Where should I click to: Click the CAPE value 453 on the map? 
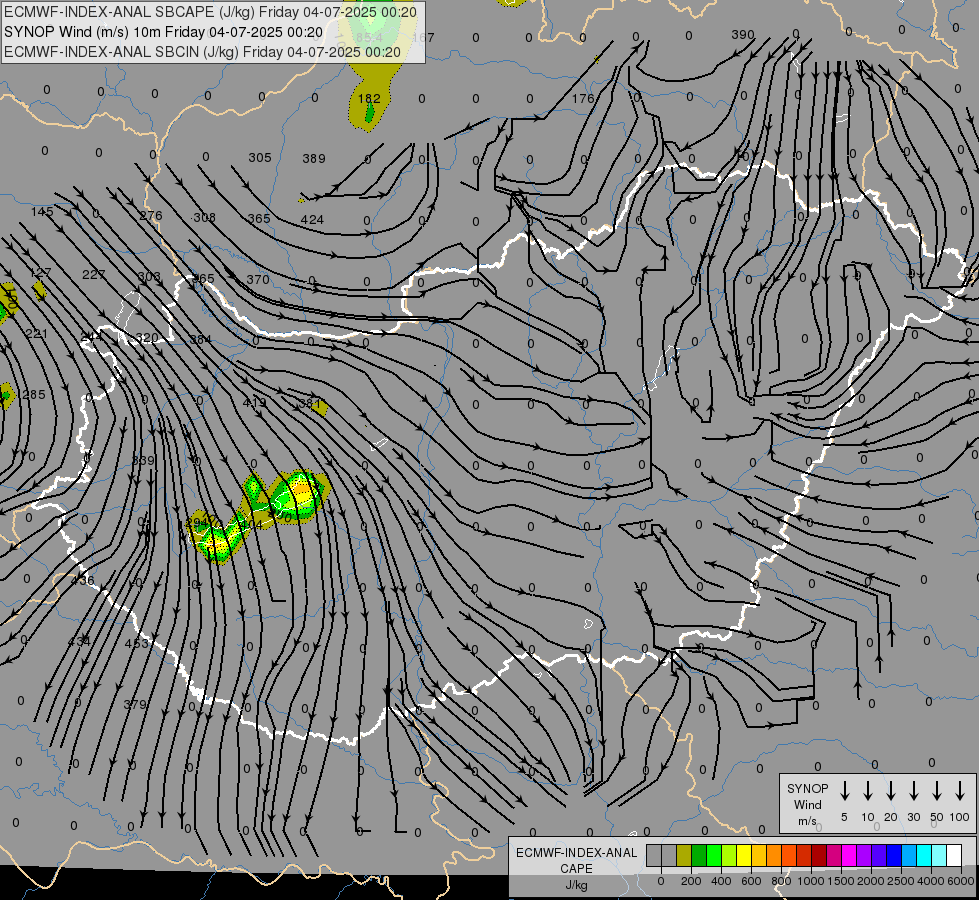[x=137, y=643]
